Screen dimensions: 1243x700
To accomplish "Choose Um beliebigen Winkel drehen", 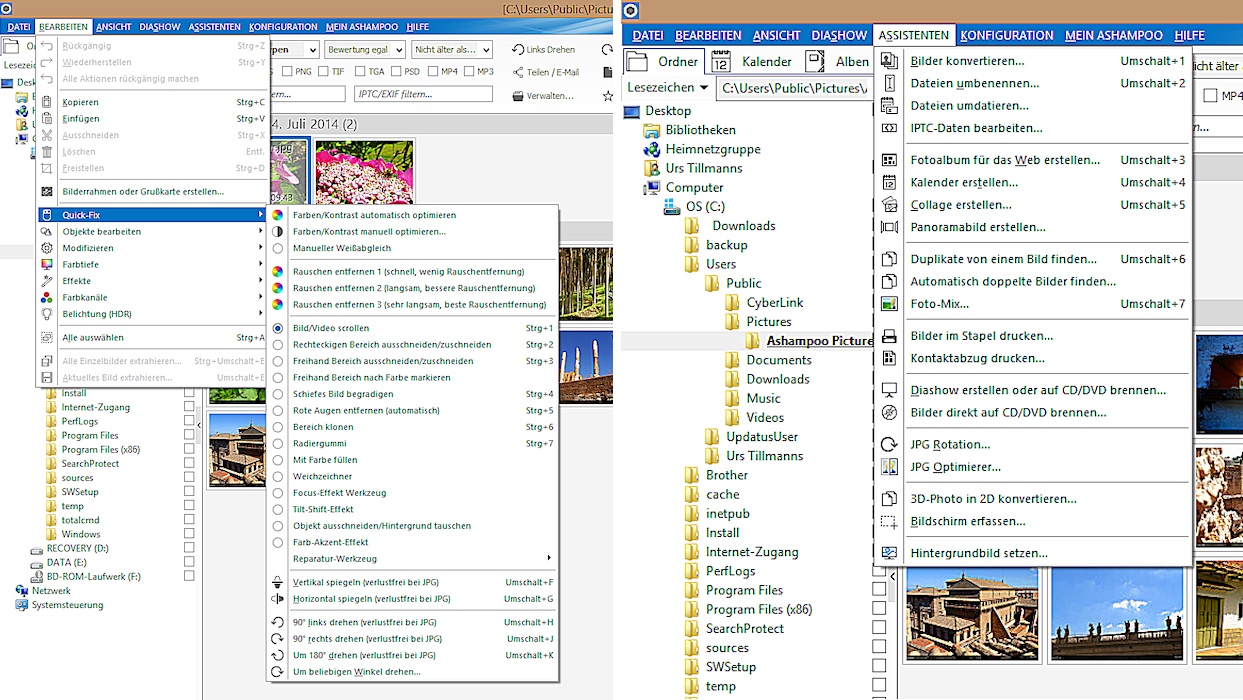I will (411, 671).
